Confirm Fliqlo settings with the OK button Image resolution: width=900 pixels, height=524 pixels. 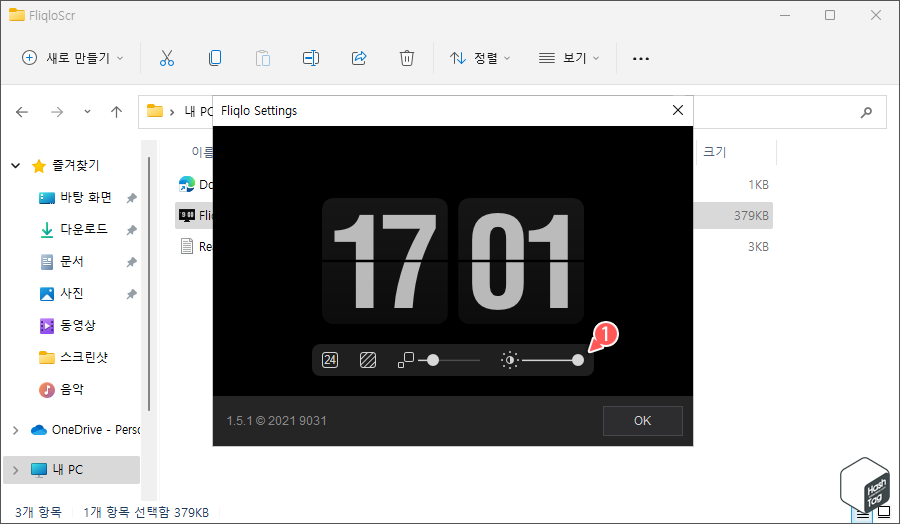click(642, 421)
